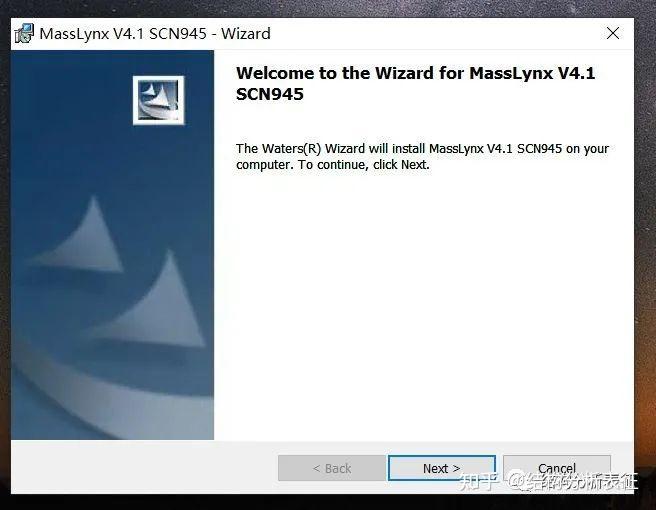656x510 pixels.
Task: Click the MassLynx sail logo thumbnail
Action: pos(159,100)
